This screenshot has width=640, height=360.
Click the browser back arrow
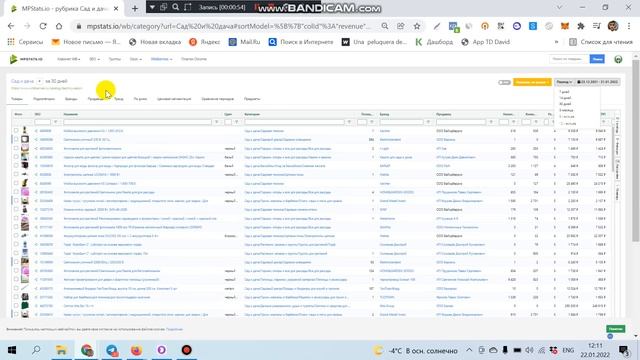11,26
